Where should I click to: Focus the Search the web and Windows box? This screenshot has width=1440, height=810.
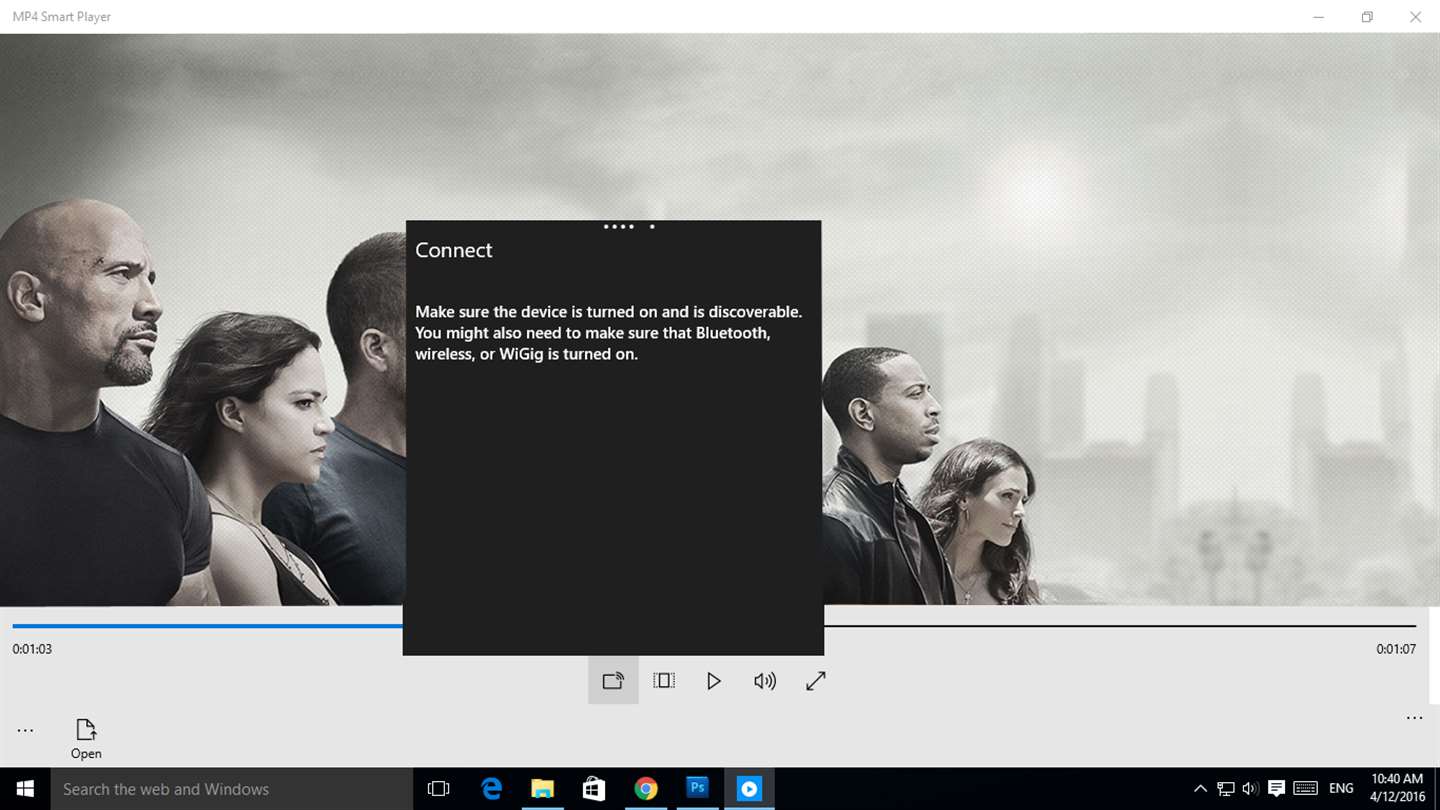tap(231, 789)
